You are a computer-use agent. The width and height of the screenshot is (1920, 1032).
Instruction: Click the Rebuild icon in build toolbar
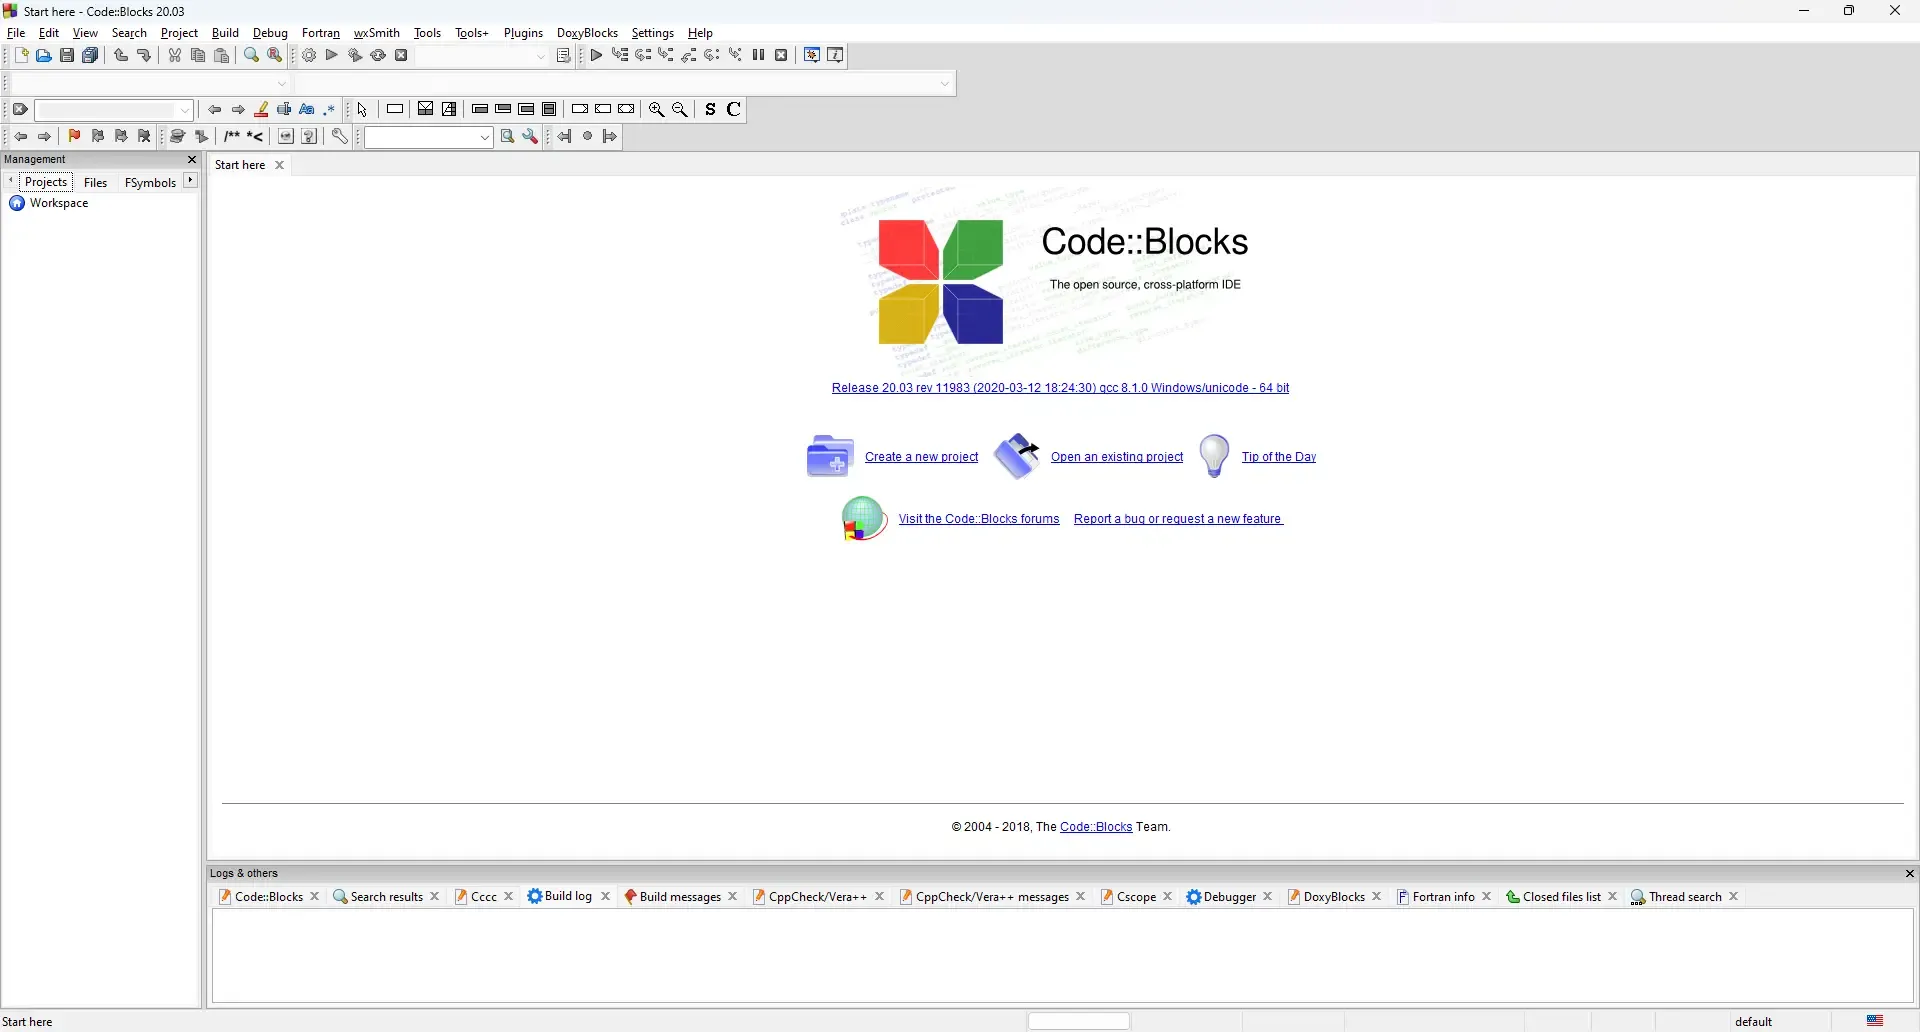coord(379,56)
